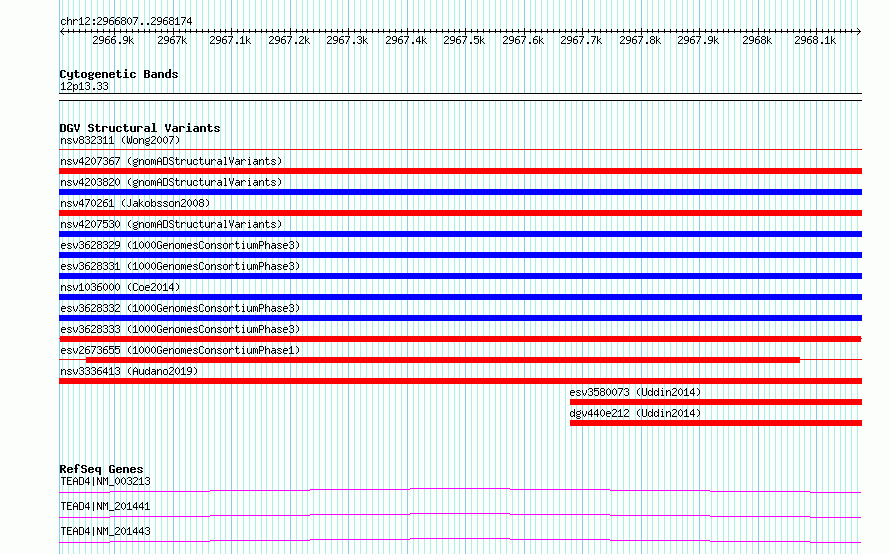Open gene TEAD4|NM_201441 label

click(105, 506)
